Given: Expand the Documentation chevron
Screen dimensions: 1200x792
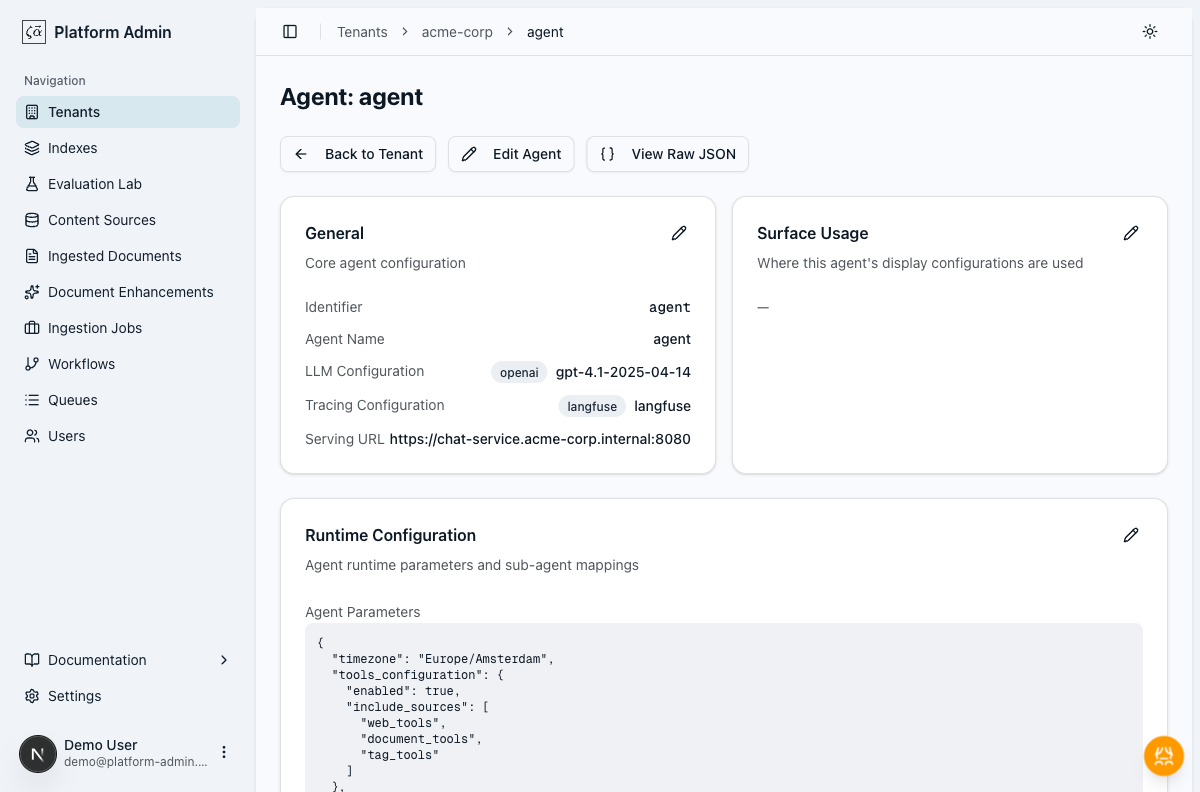Looking at the screenshot, I should (x=224, y=660).
